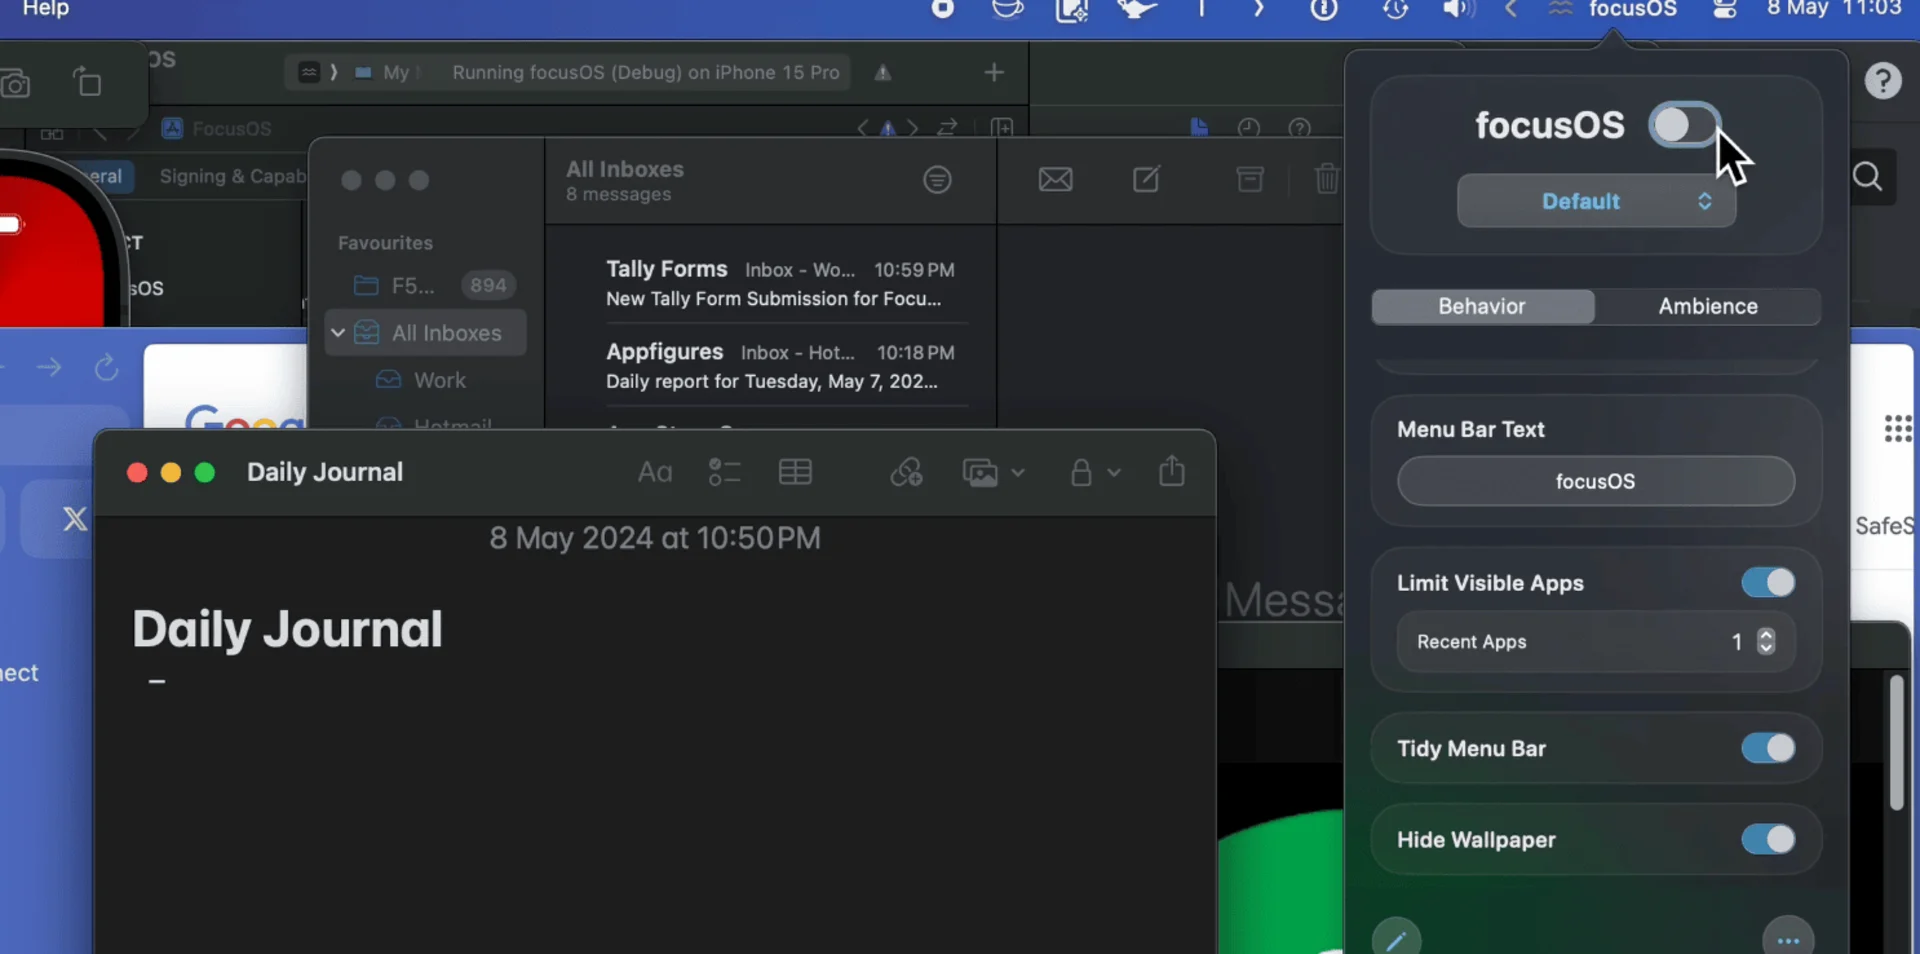Click the Mail archive icon
The image size is (1920, 954).
click(1250, 179)
